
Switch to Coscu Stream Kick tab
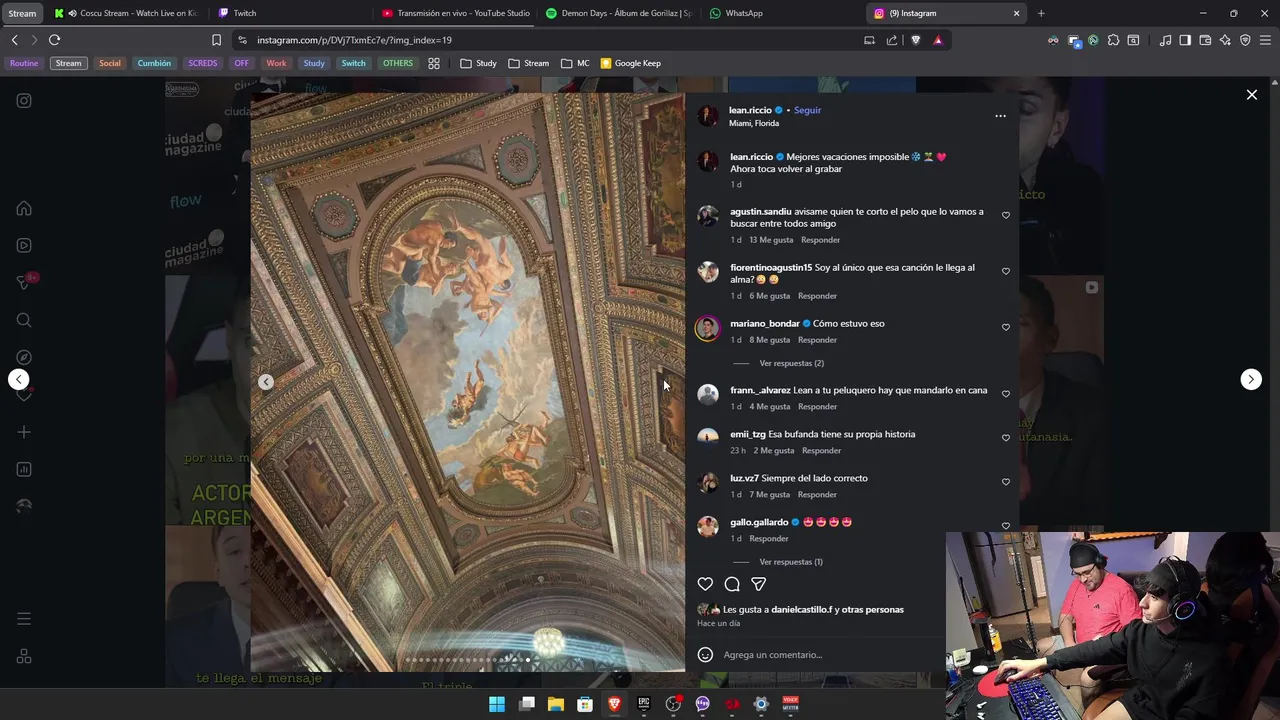pos(127,13)
